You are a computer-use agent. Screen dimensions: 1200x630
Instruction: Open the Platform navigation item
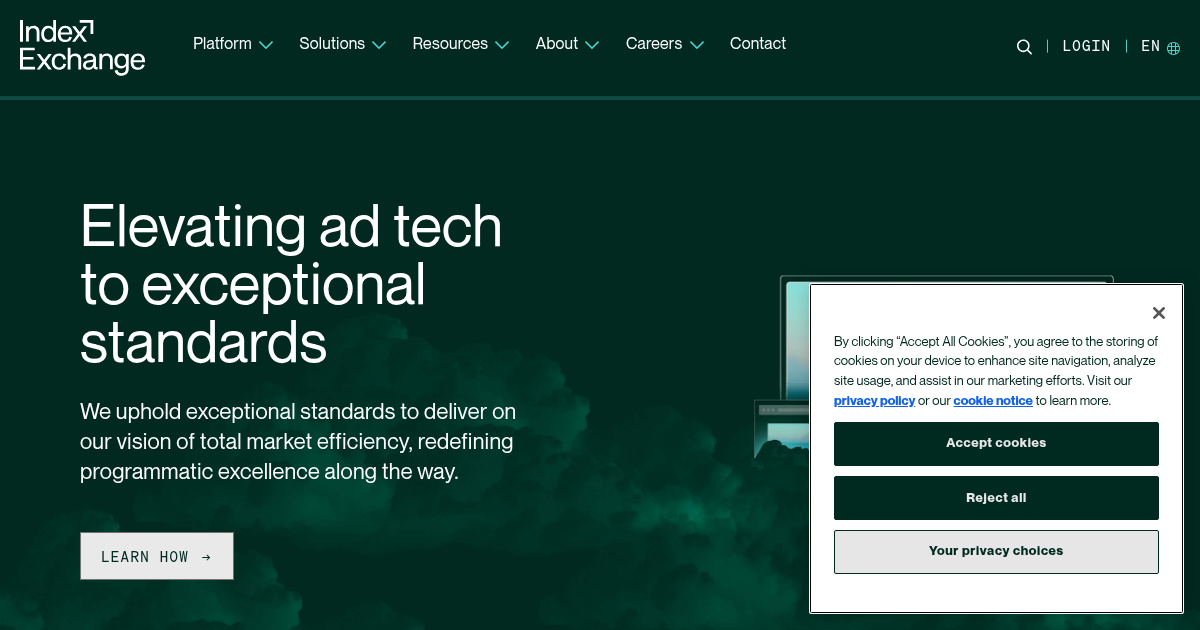222,44
